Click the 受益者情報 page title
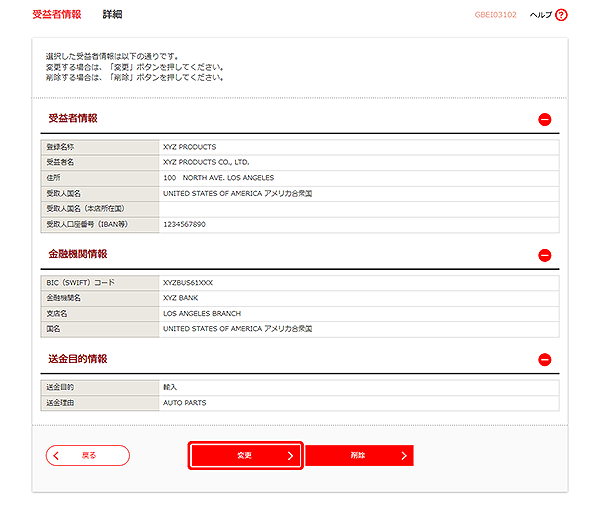Image resolution: width=600 pixels, height=508 pixels. pos(57,15)
